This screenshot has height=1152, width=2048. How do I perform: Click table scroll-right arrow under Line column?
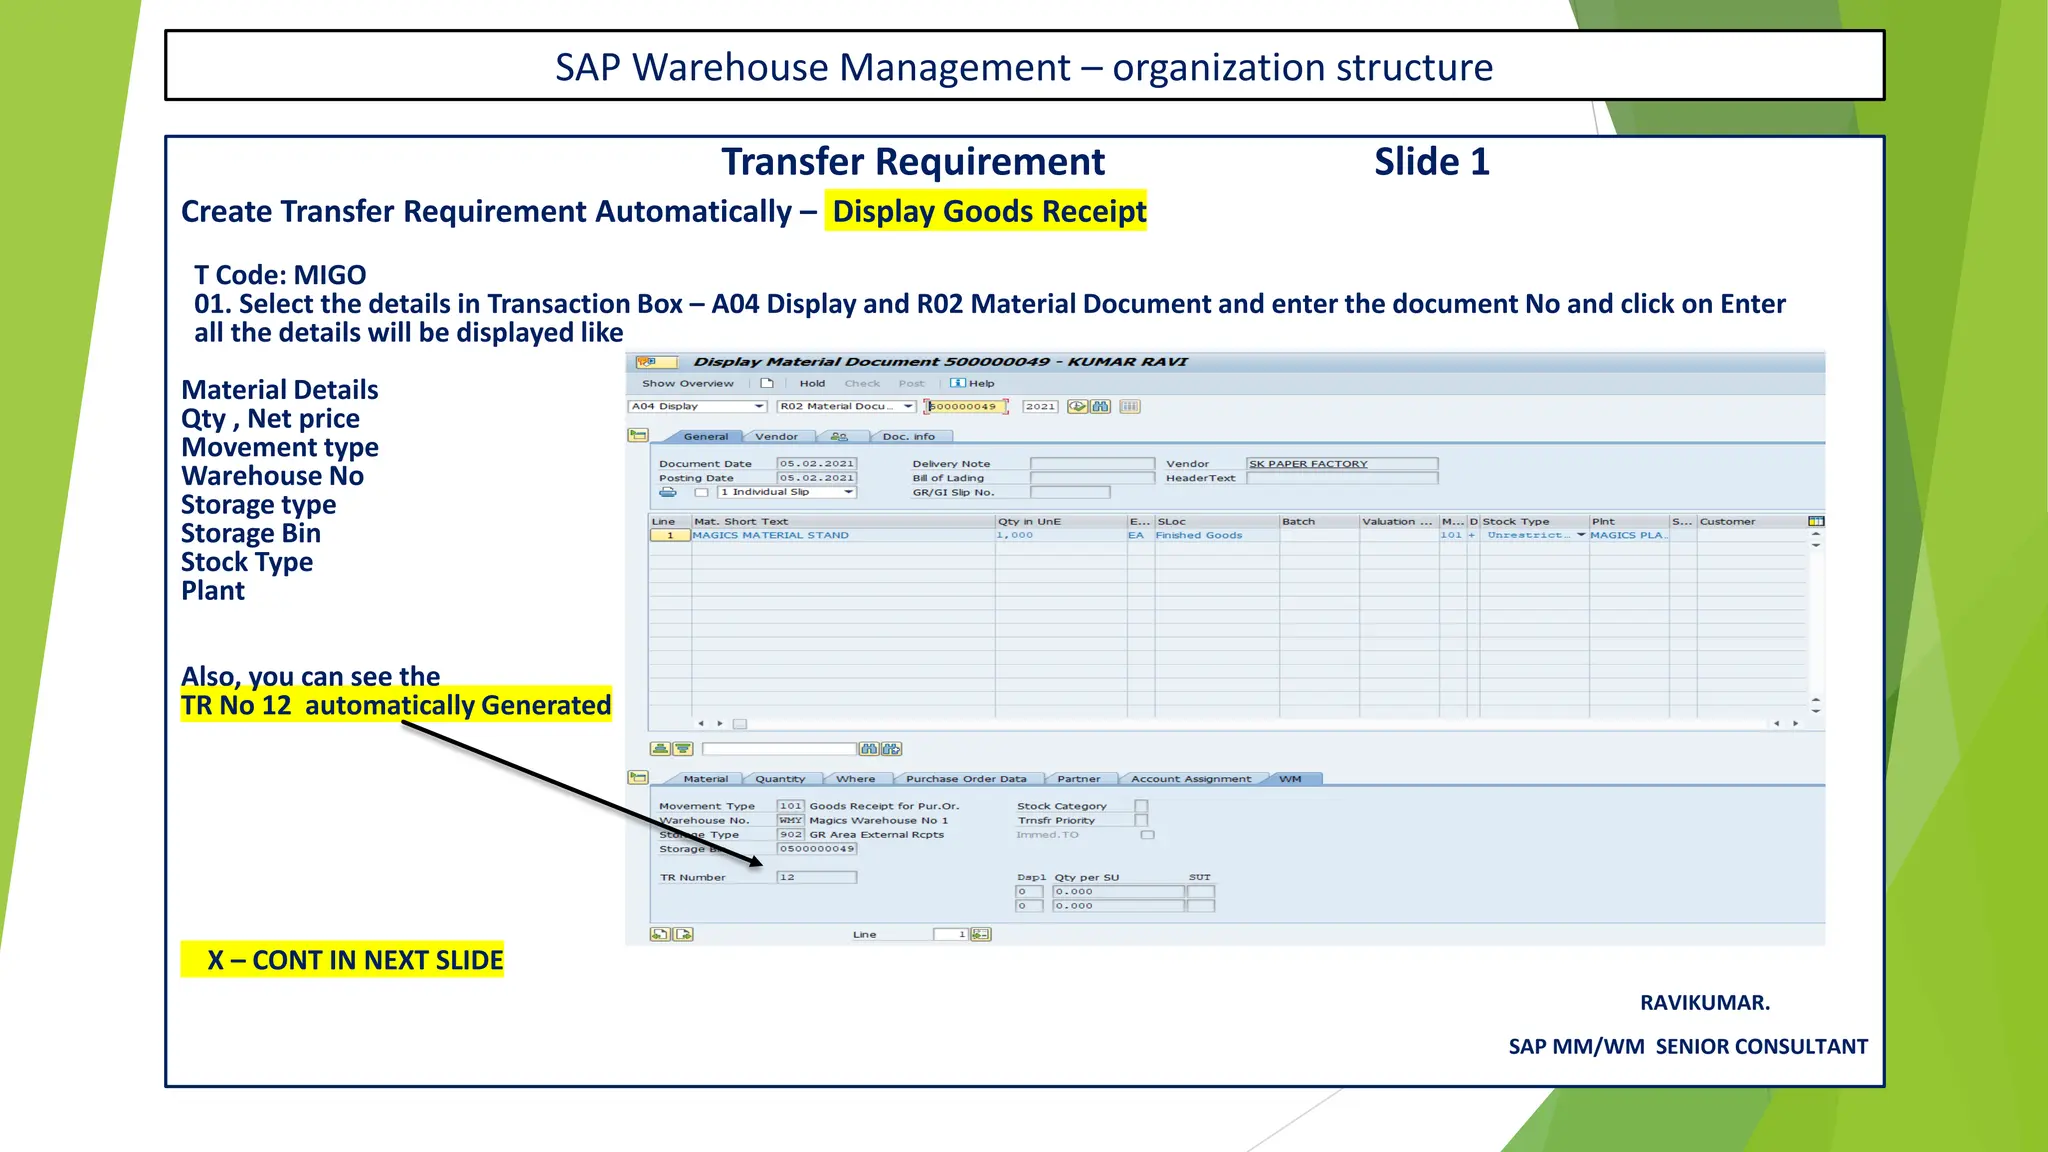pos(720,723)
